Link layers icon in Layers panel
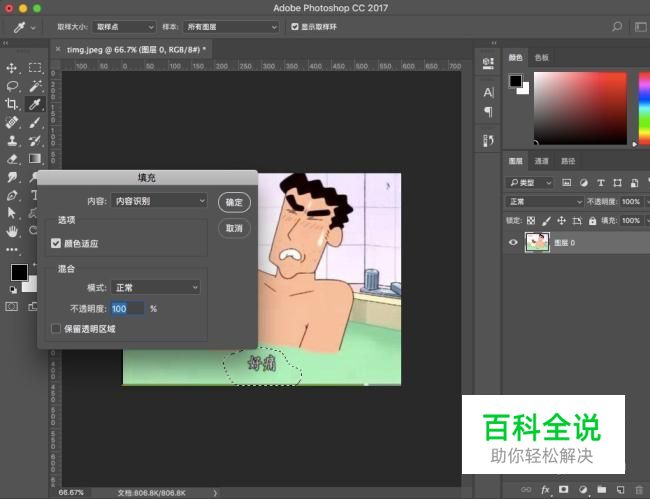This screenshot has width=650, height=499. [x=526, y=490]
